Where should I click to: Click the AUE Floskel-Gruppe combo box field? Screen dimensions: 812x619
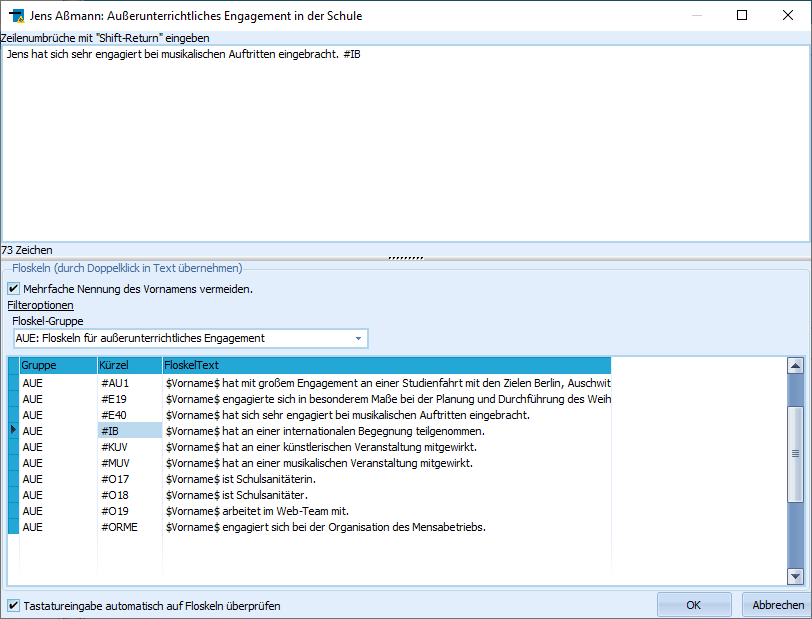point(191,338)
